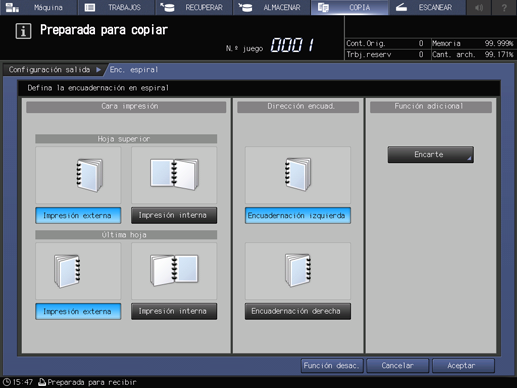Screen dimensions: 517x388
Task: Click the Enc. espiral breadcrumb
Action: 134,70
